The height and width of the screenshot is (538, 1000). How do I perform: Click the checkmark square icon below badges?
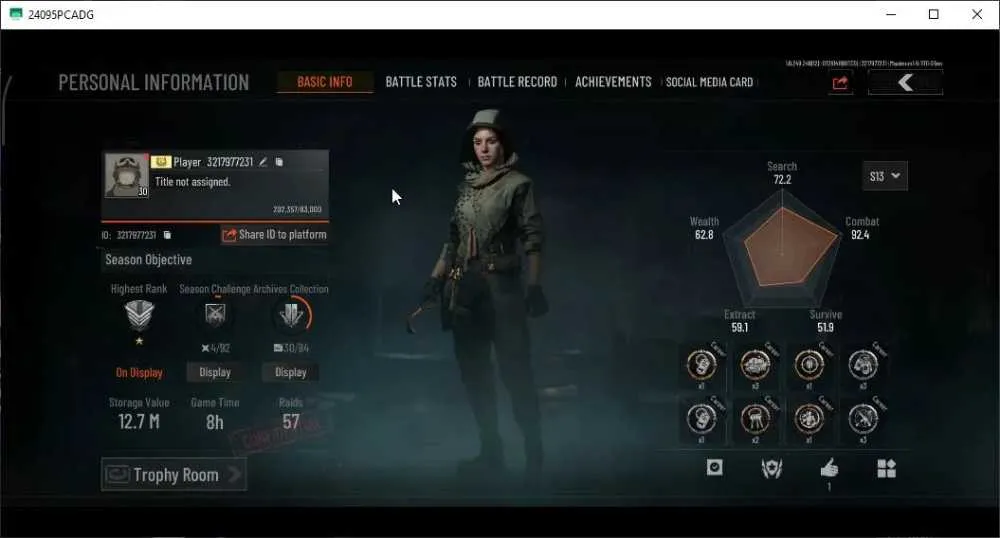(715, 468)
